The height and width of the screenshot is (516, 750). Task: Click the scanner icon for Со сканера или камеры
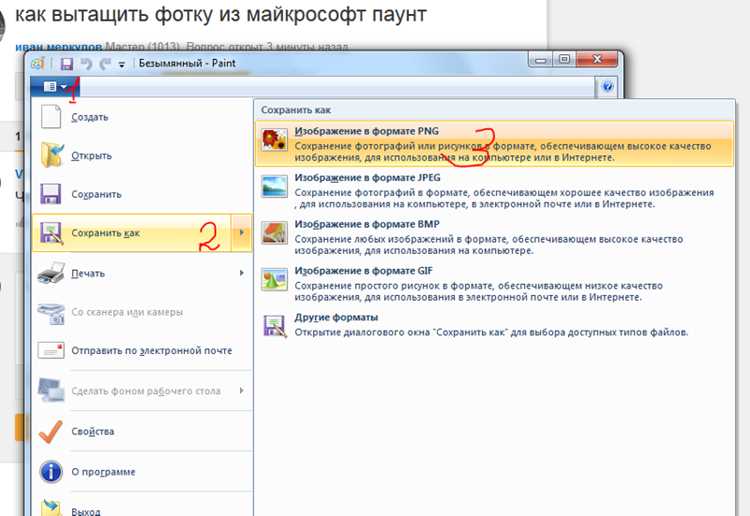tap(51, 313)
